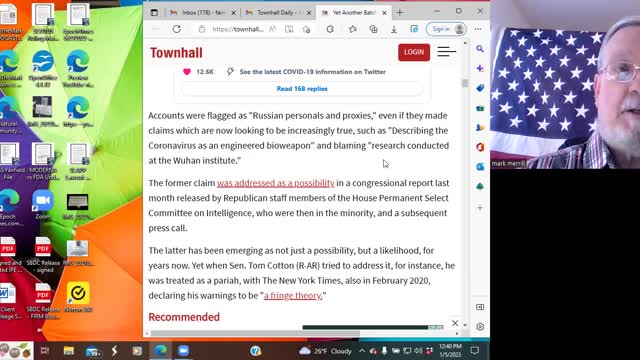
Task: Follow 'a fringe theory' link
Action: [293, 295]
